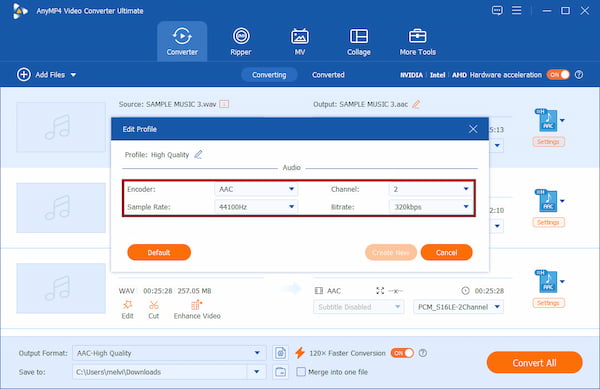Expand the Add Files dropdown arrow
The width and height of the screenshot is (600, 389).
pyautogui.click(x=73, y=75)
